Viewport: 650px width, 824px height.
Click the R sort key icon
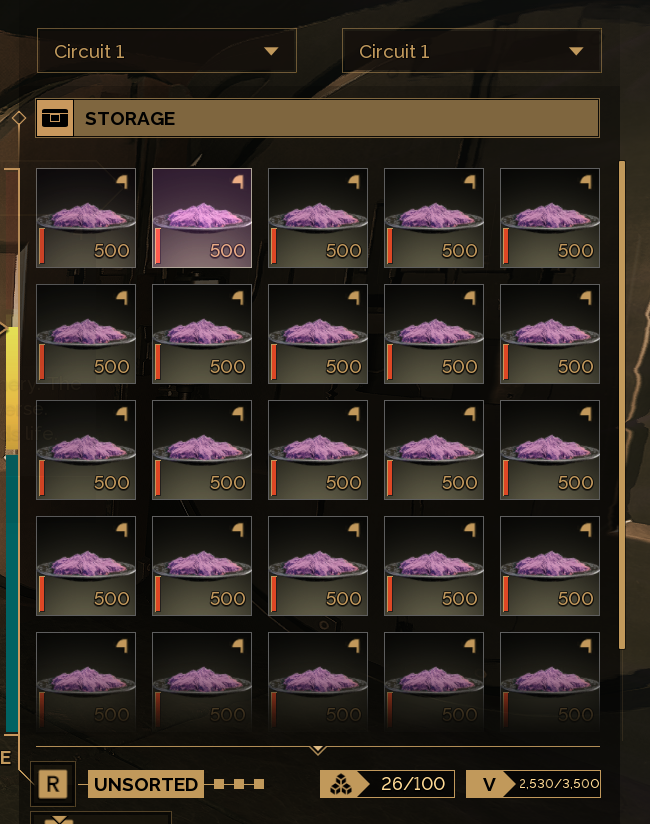click(53, 784)
